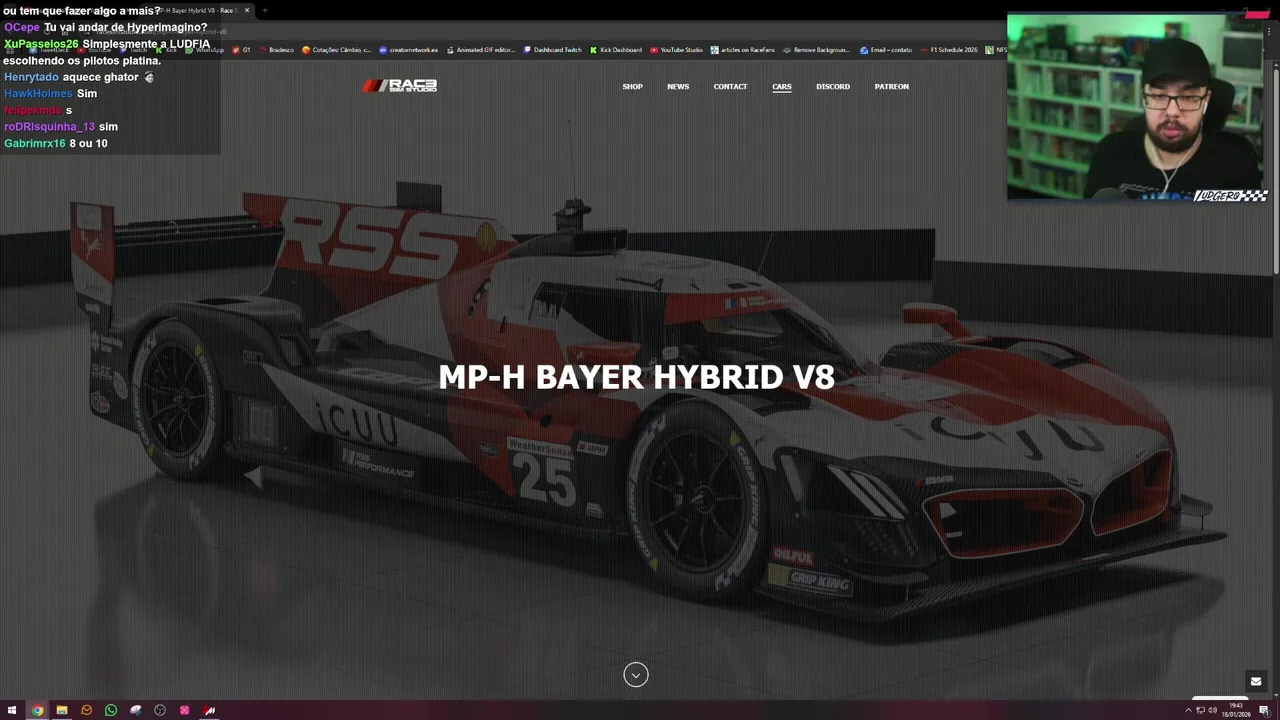Go to the NEWS page
Screen dimensions: 1280x720
pyautogui.click(x=678, y=87)
